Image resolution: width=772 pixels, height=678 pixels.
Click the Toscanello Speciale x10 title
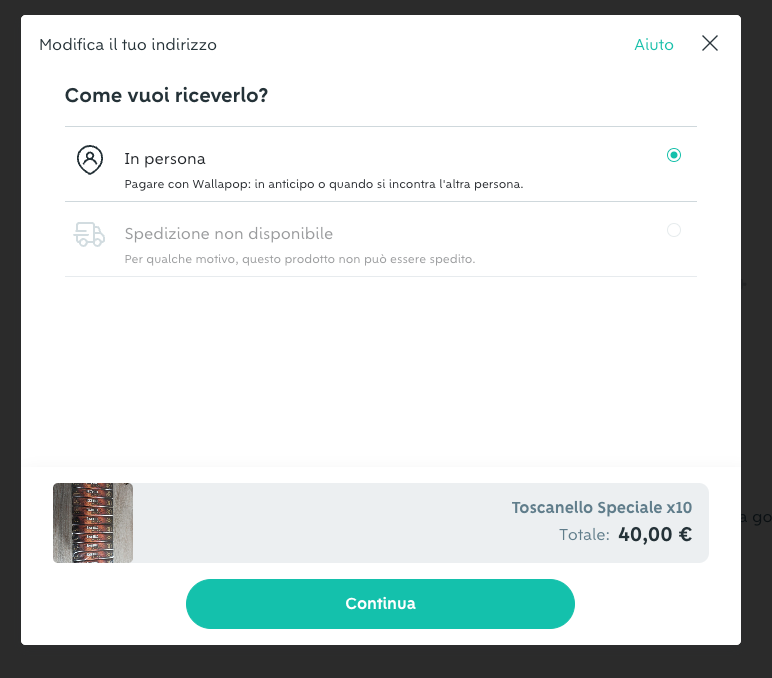(x=602, y=507)
